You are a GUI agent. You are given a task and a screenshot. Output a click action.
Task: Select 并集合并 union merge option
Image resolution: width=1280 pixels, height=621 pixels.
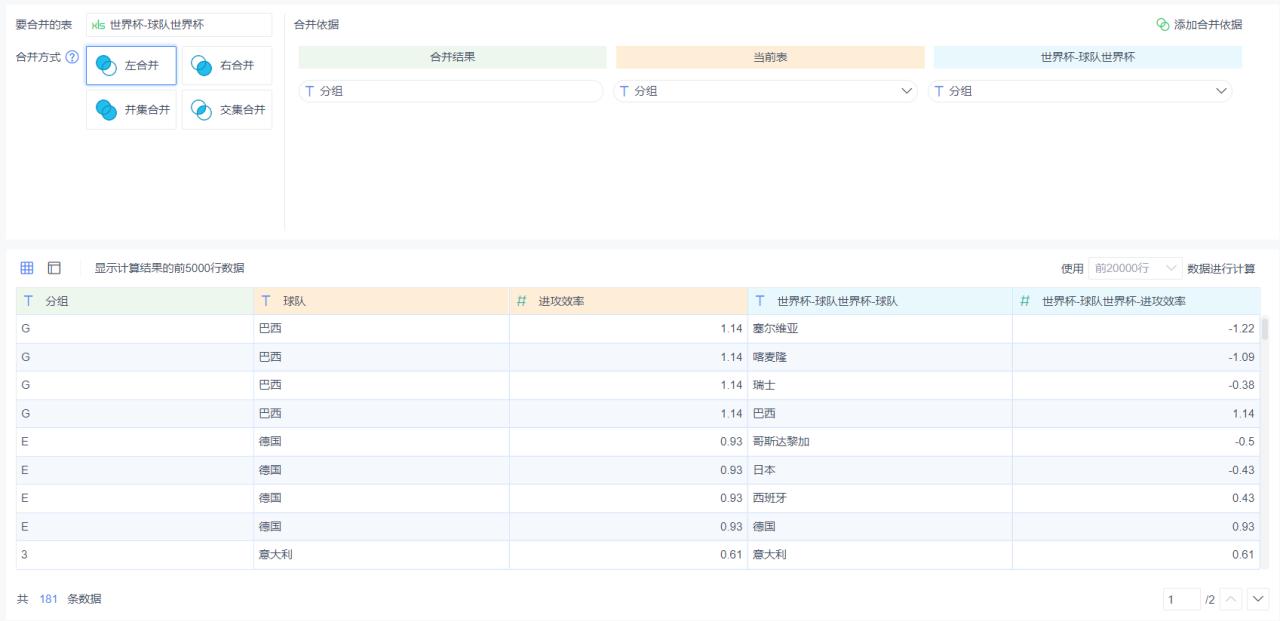[x=131, y=110]
